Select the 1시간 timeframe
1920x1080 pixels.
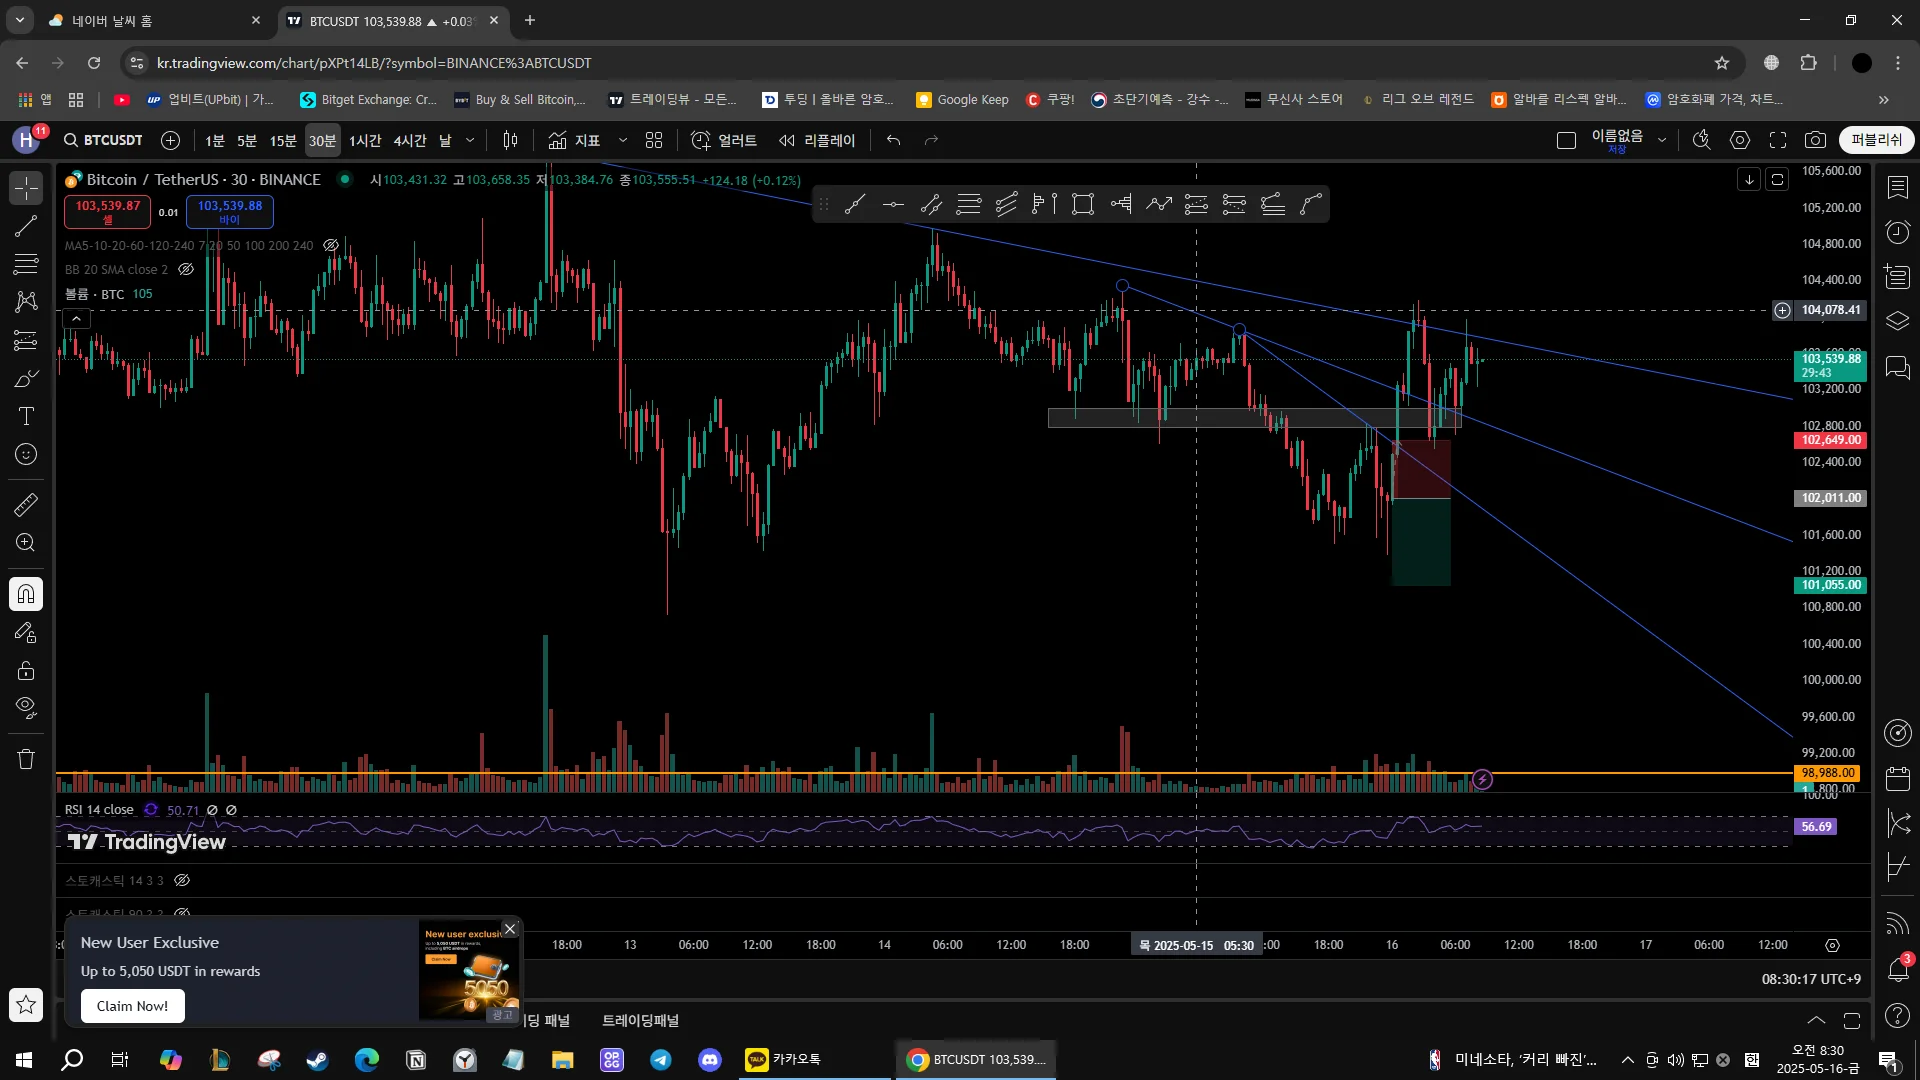[364, 140]
